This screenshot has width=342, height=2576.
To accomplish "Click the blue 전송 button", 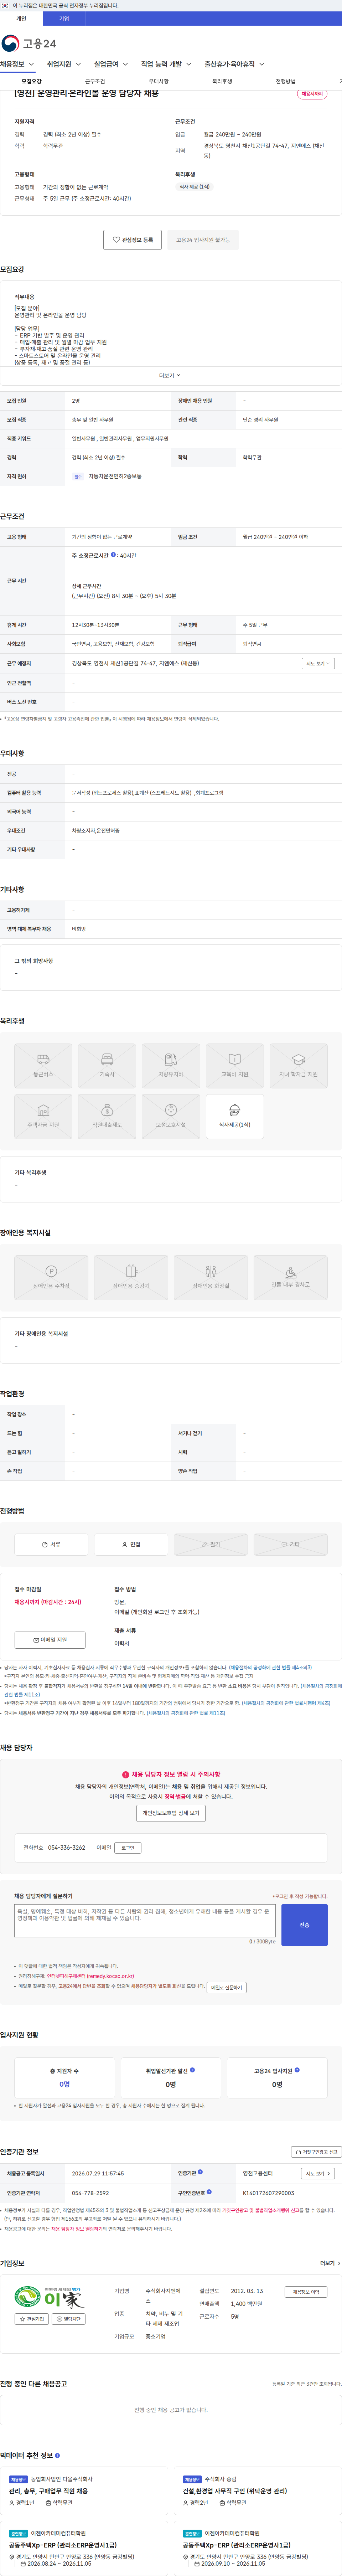I will (x=304, y=1925).
